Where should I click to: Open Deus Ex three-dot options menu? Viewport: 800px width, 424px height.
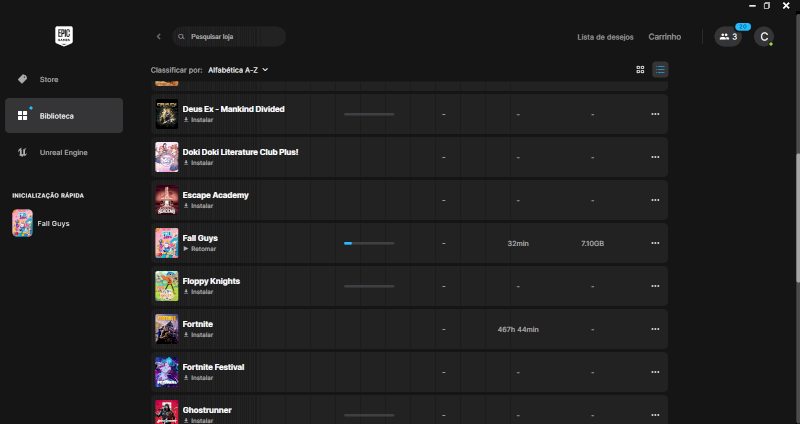pyautogui.click(x=655, y=114)
